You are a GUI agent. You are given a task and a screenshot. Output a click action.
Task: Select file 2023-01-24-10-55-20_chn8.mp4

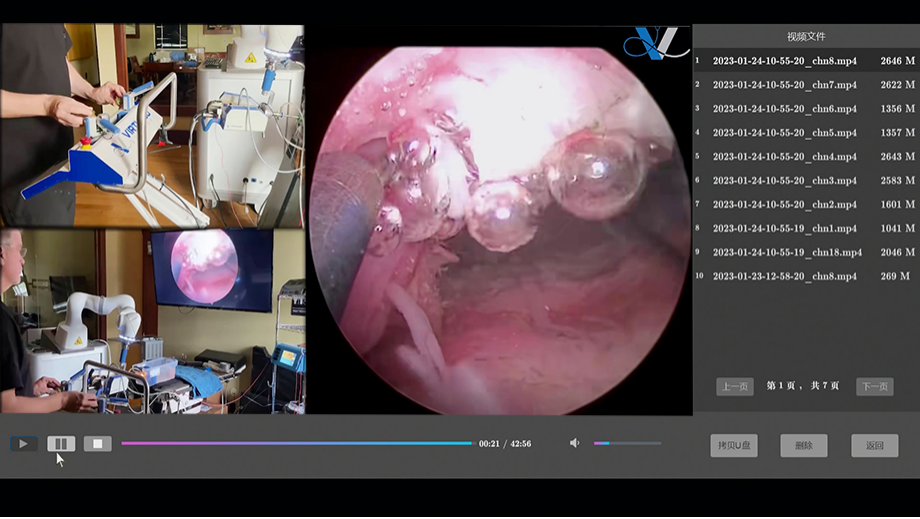(784, 61)
